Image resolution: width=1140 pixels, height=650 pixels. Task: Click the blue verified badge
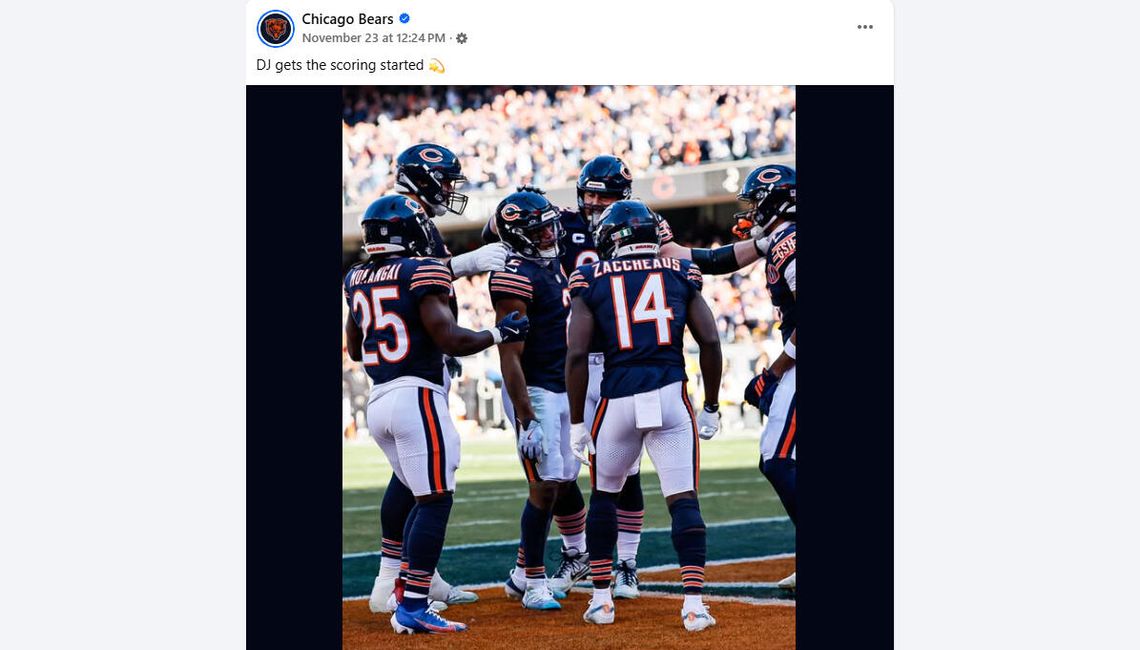pos(404,19)
